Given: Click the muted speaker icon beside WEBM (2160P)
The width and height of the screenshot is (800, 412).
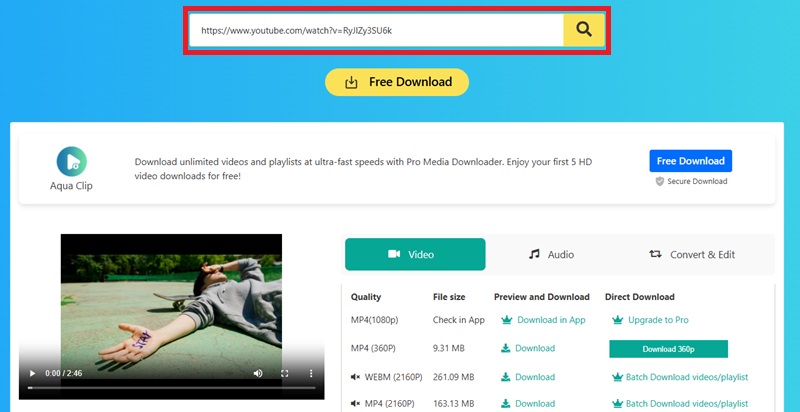Looking at the screenshot, I should [356, 377].
